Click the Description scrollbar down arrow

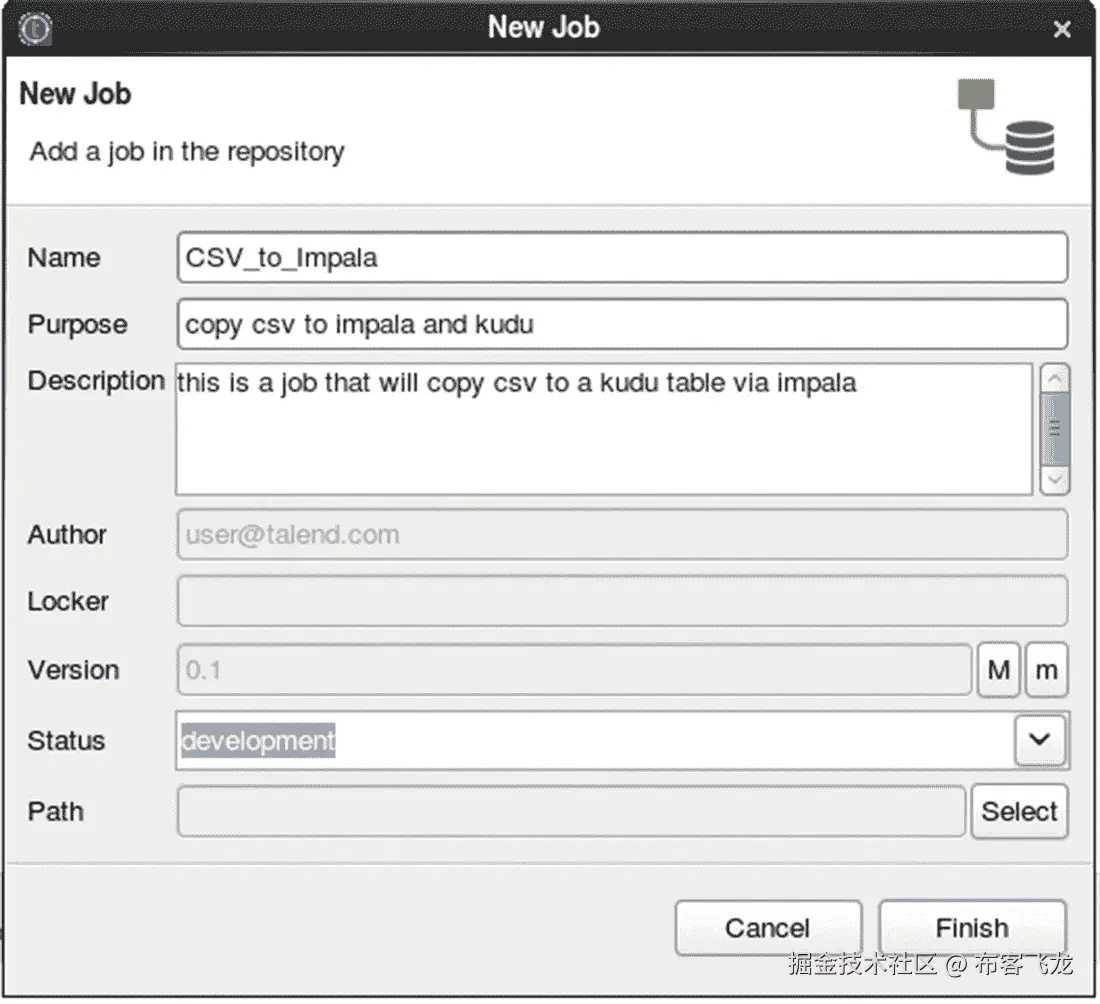(x=1054, y=481)
